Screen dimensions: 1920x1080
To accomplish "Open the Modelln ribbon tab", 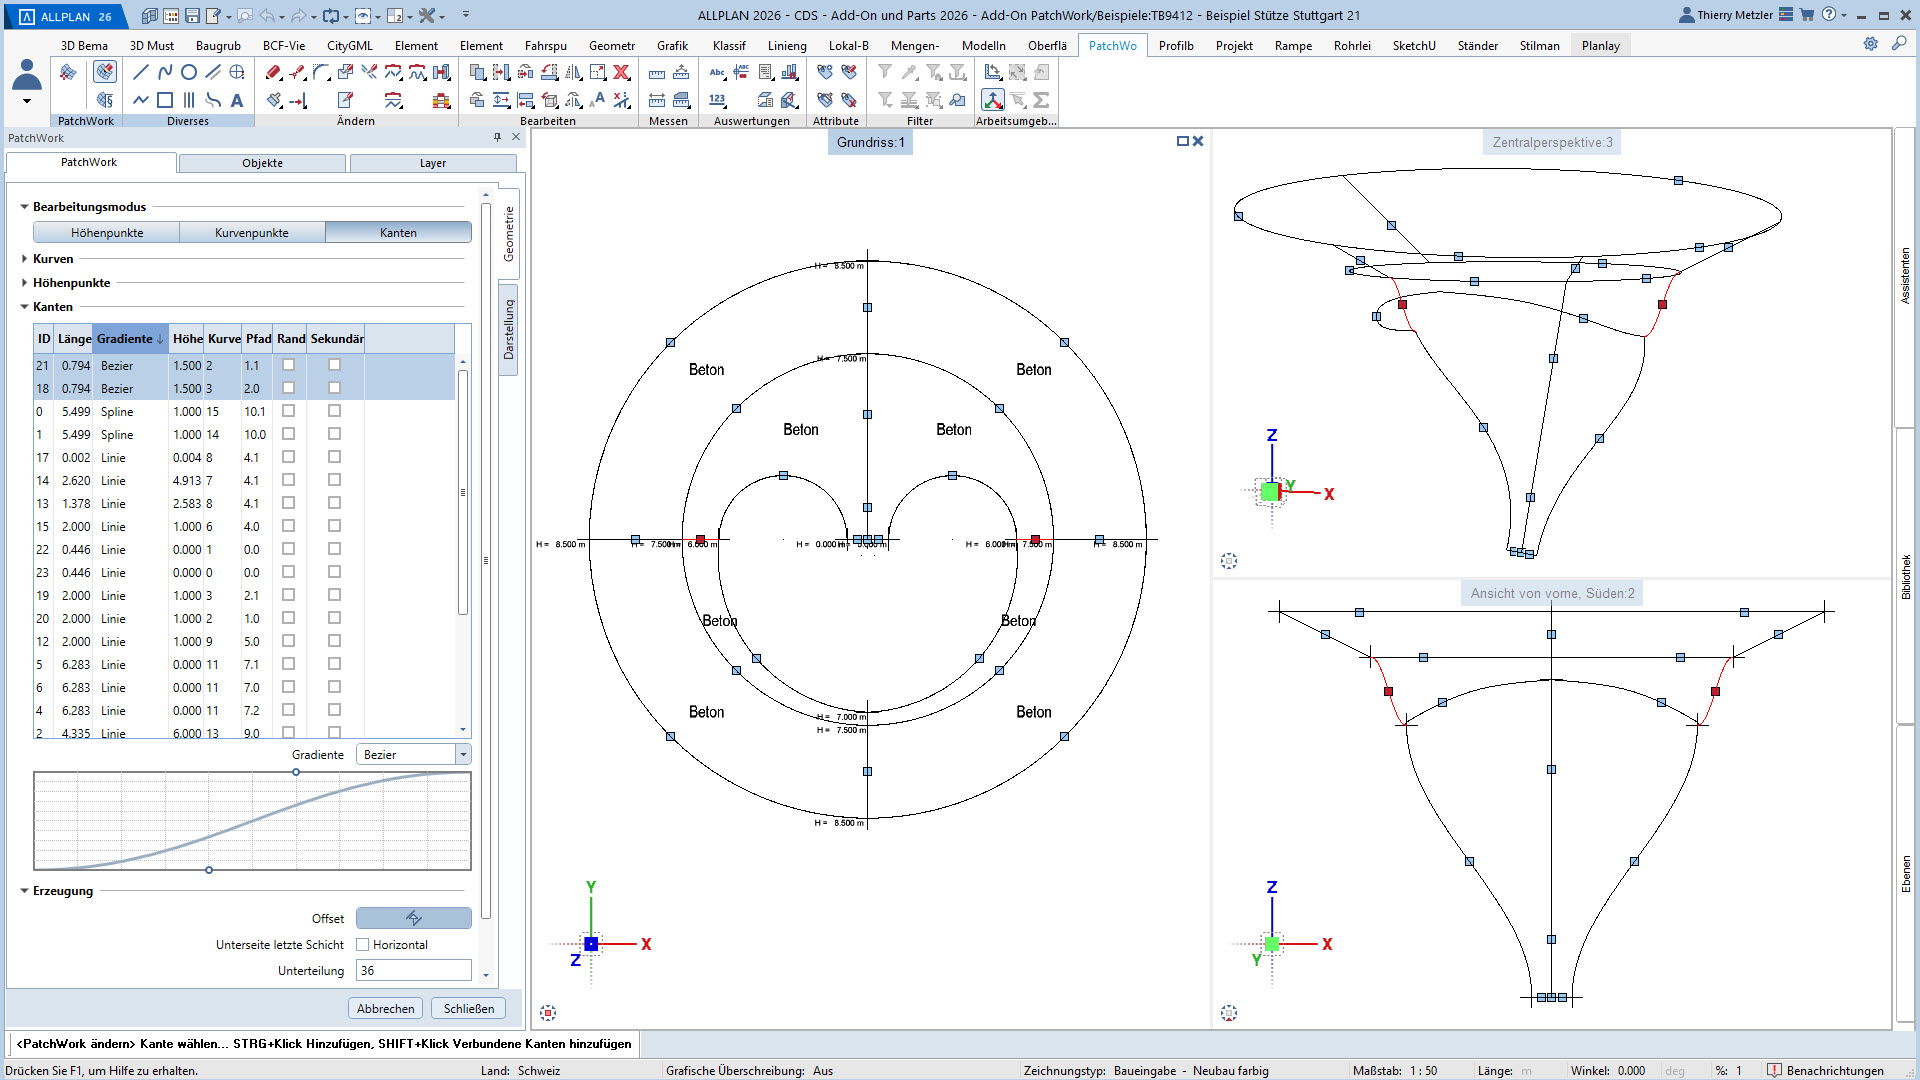I will coord(983,45).
